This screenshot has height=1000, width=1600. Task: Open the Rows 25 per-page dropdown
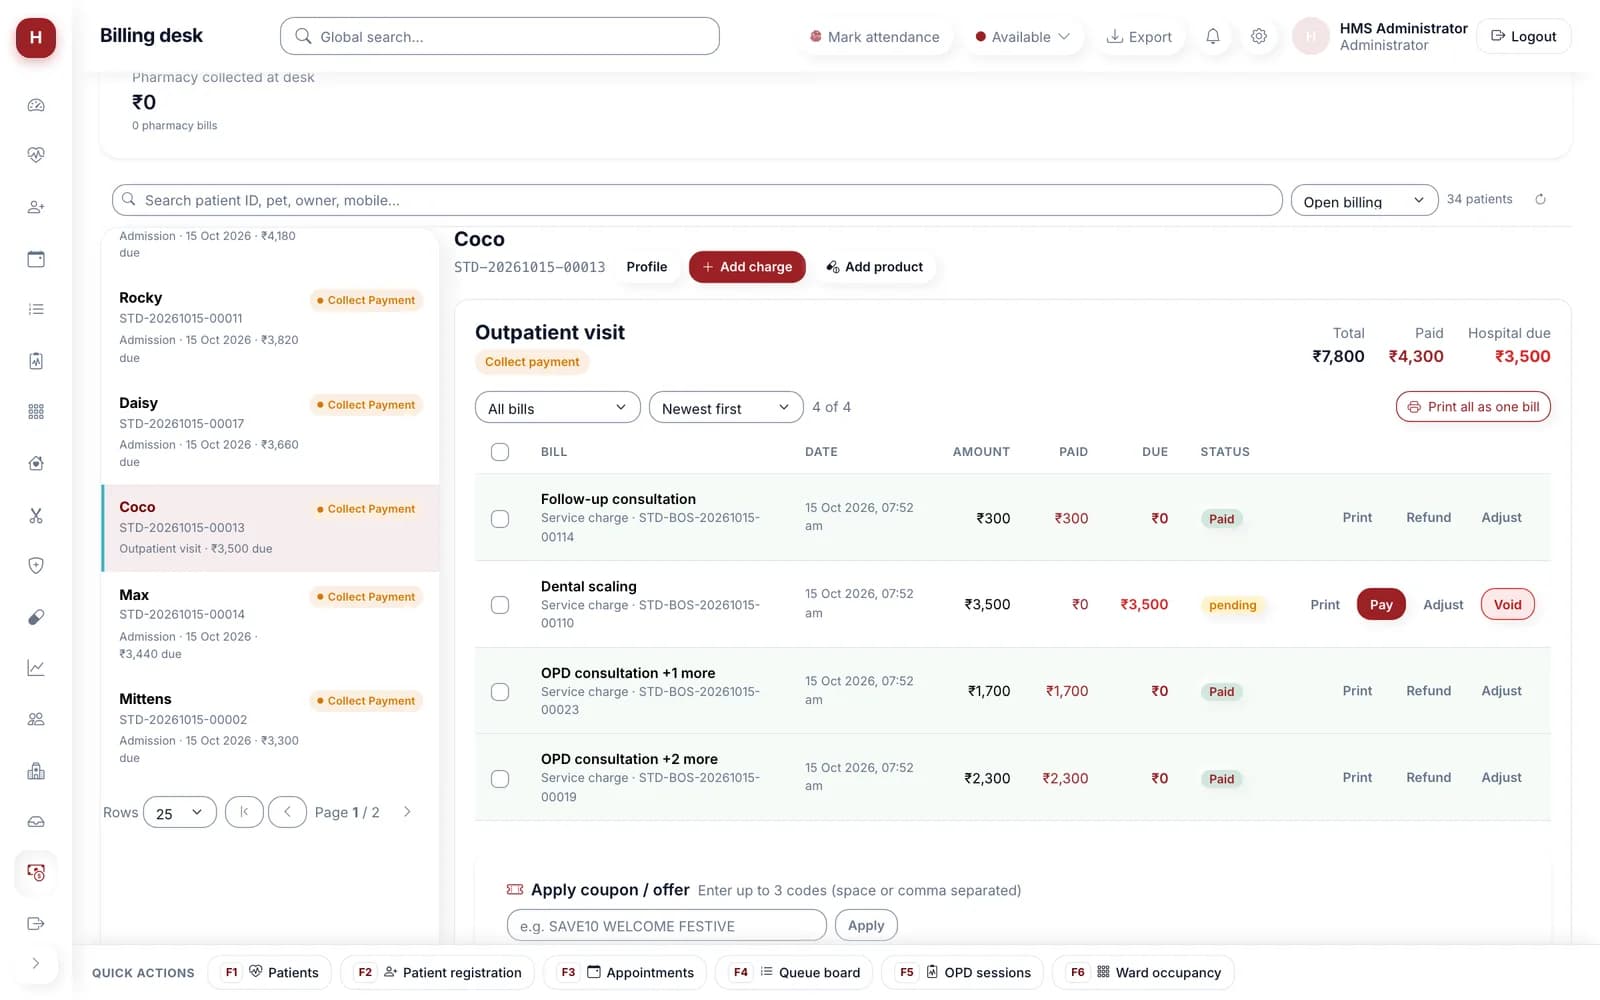click(x=180, y=813)
